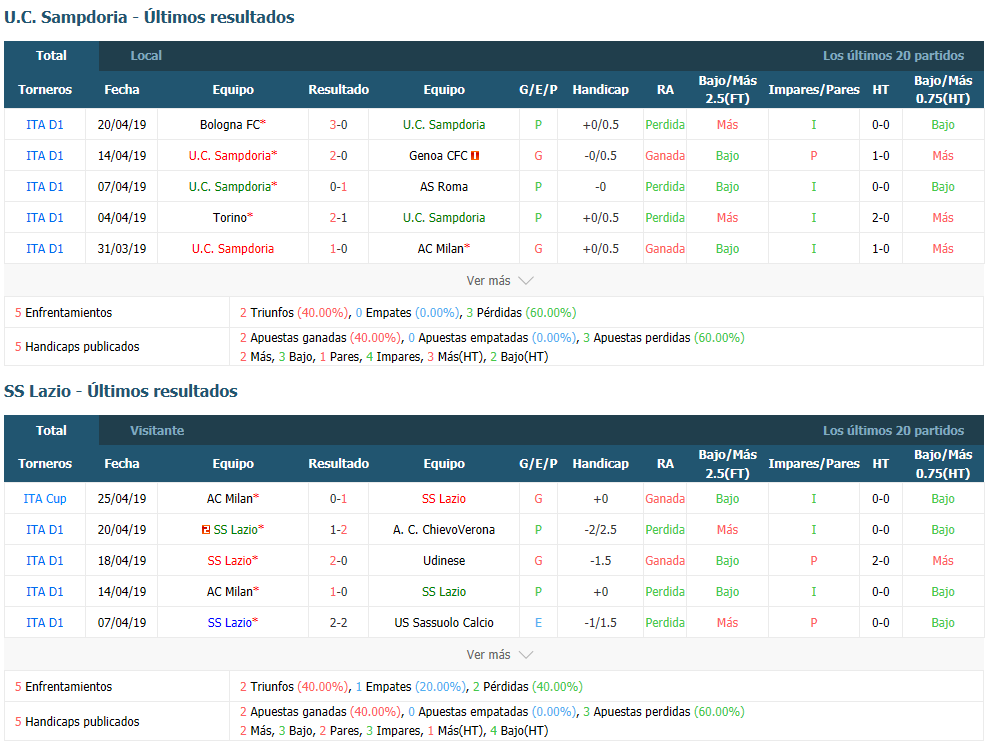Select 1 Empates (20.00%) in Lazio summary
Viewport: 995px width, 747px height.
point(411,687)
